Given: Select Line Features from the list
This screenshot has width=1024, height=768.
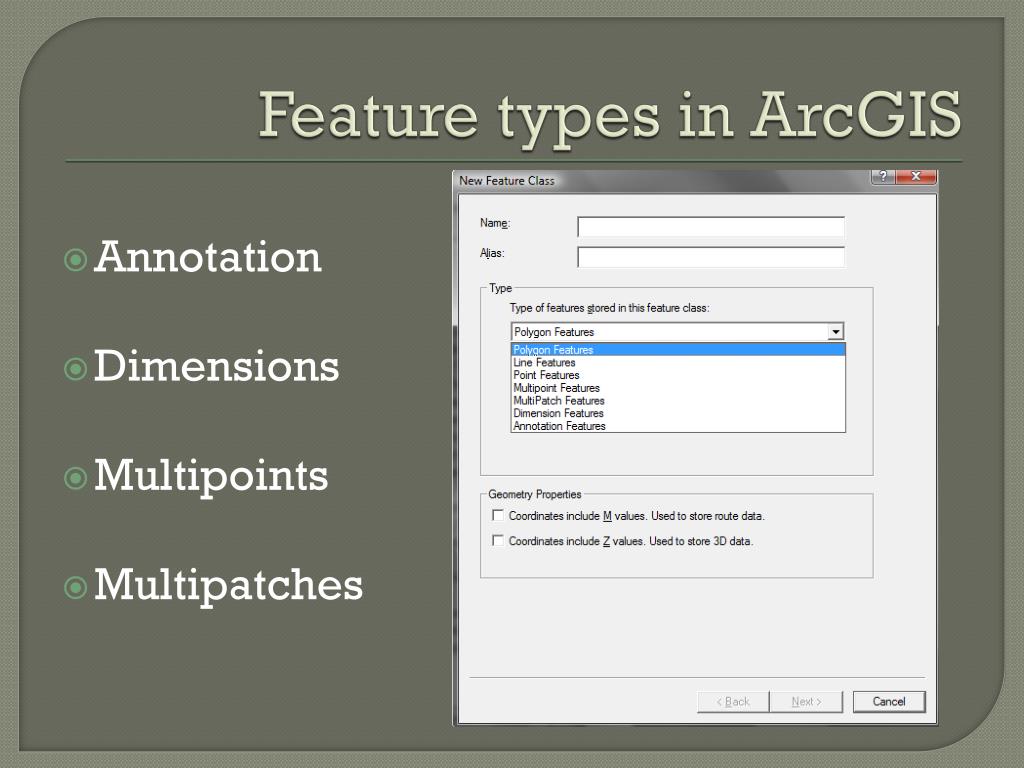Looking at the screenshot, I should tap(678, 362).
